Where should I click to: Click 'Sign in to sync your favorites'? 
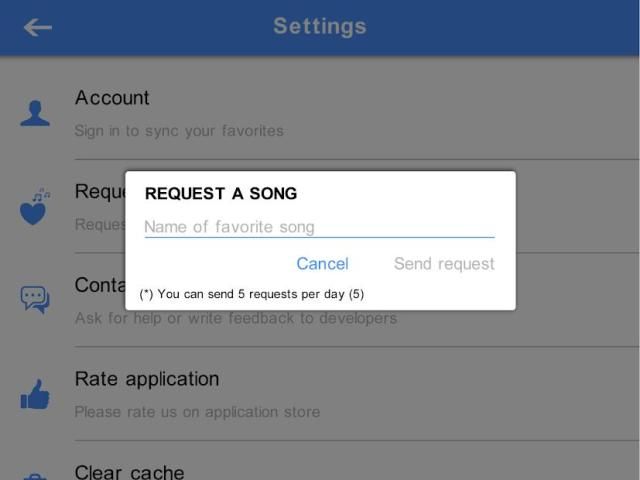pyautogui.click(x=179, y=131)
